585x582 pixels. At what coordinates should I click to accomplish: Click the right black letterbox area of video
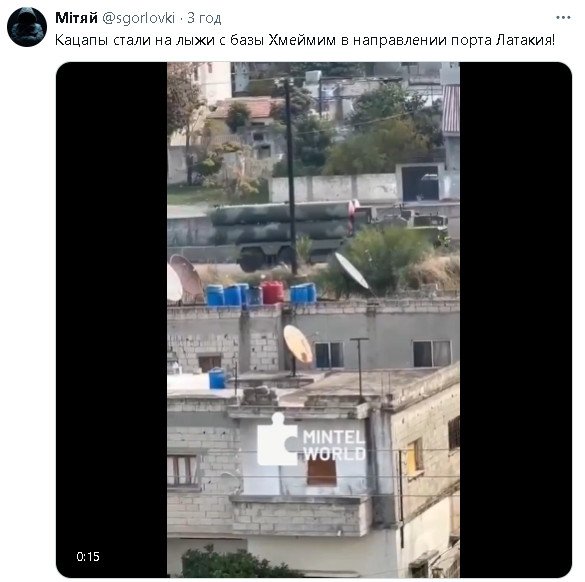point(516,320)
